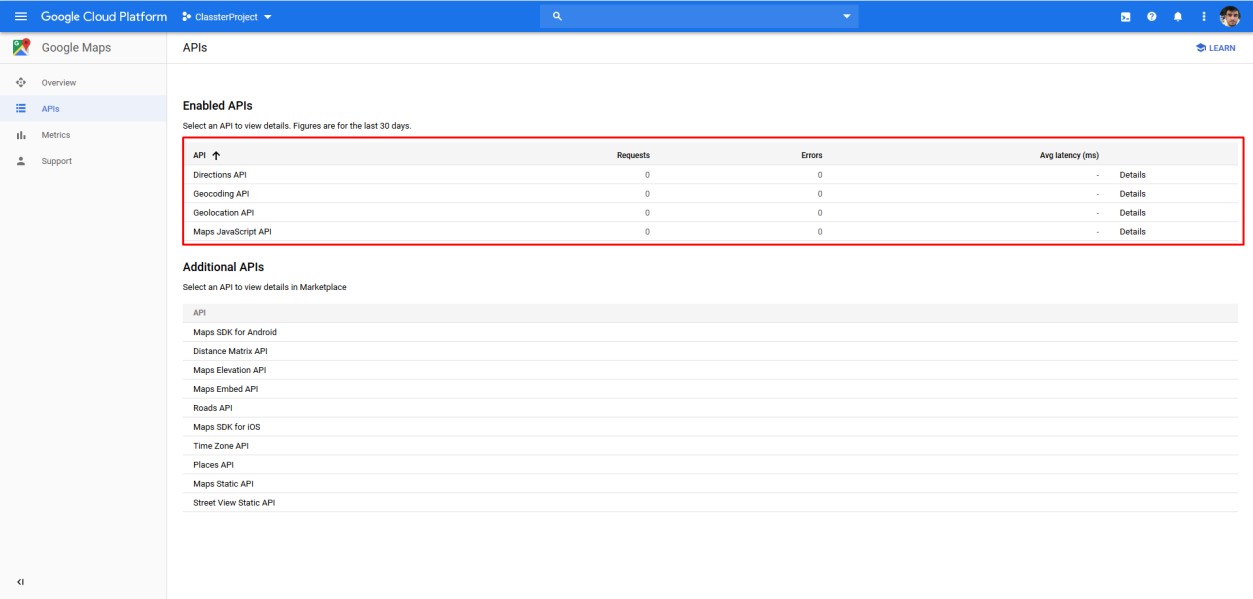Open the three-dot more options menu

[x=1204, y=17]
